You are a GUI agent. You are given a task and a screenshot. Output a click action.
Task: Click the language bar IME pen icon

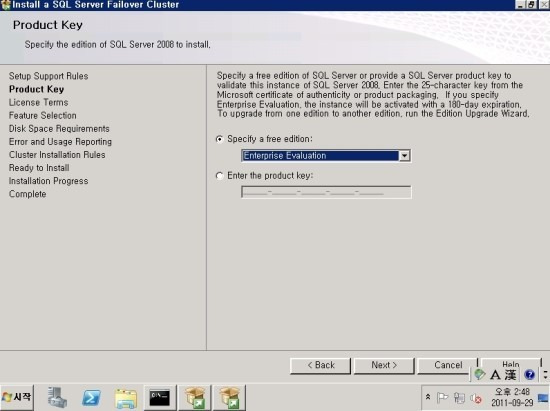click(x=479, y=375)
